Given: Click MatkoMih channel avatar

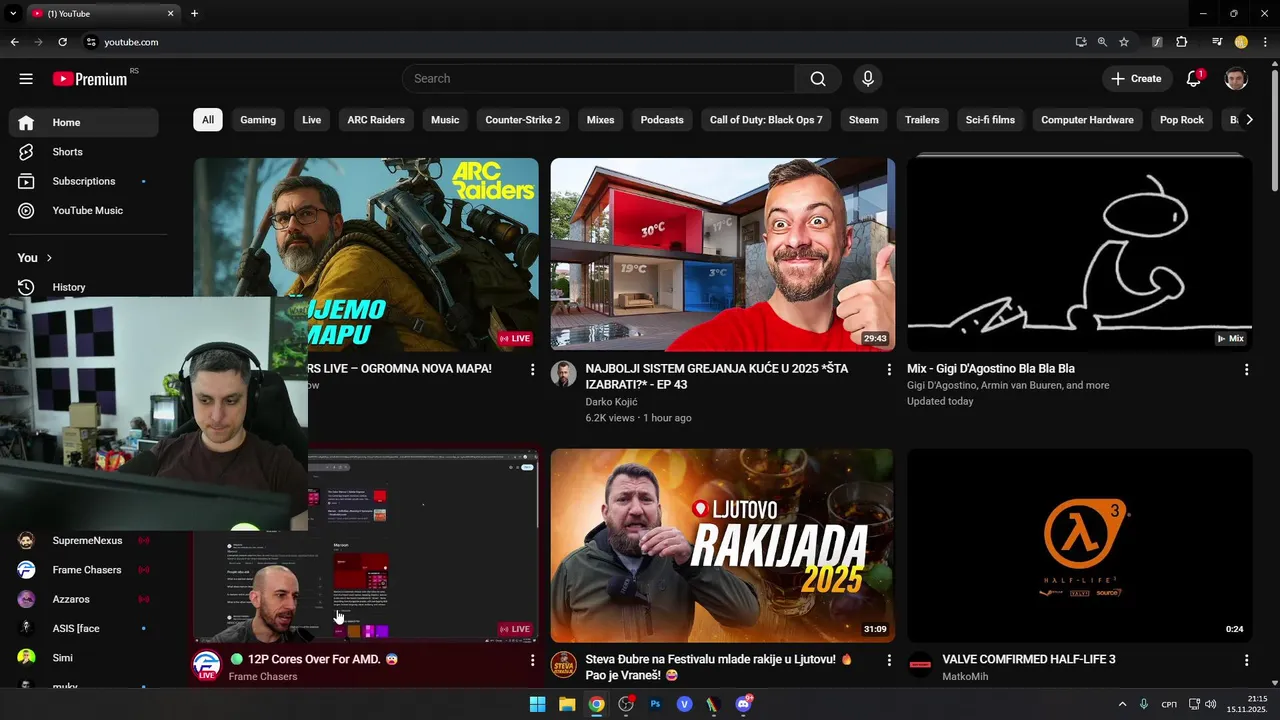Looking at the screenshot, I should [920, 665].
